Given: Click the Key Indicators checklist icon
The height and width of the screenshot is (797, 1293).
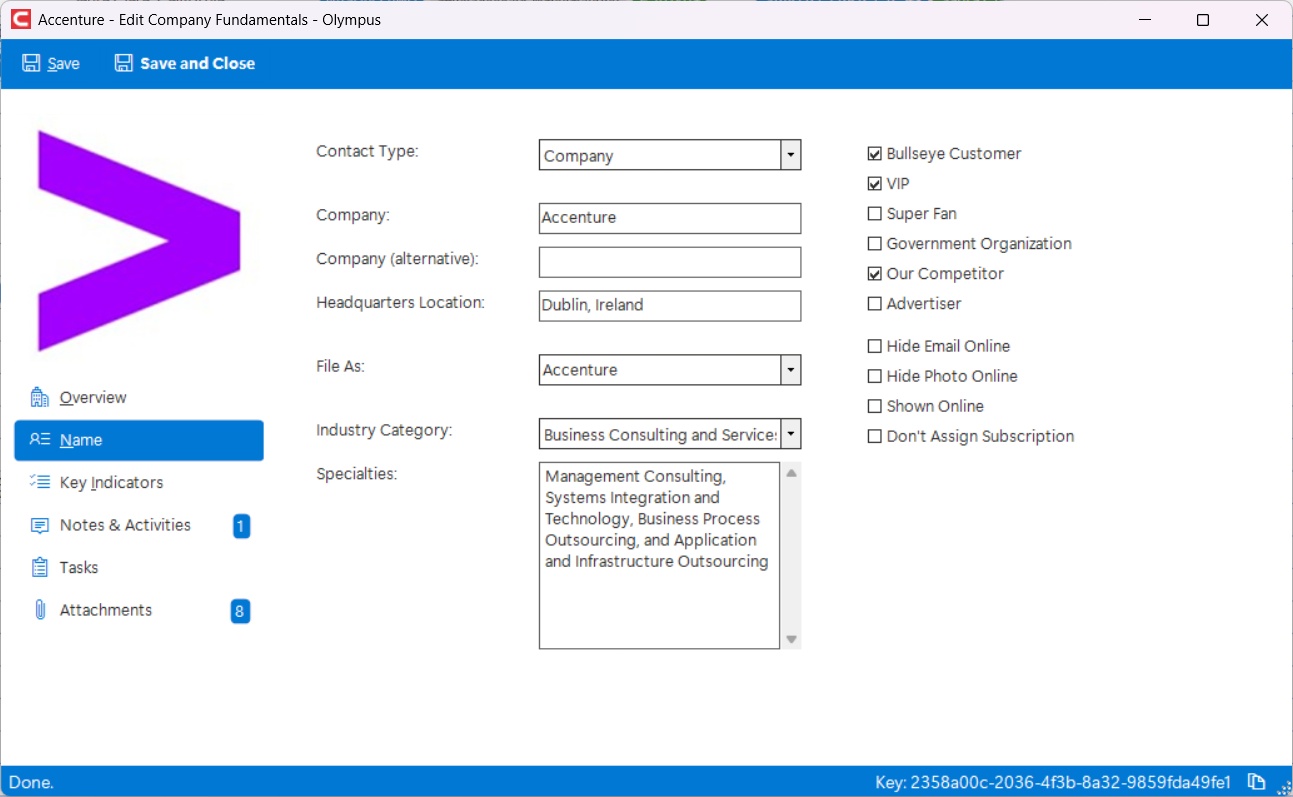Looking at the screenshot, I should pos(40,482).
